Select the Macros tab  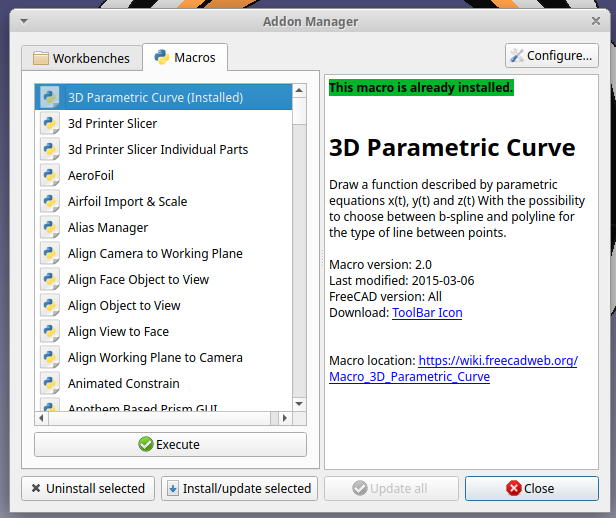coord(185,58)
